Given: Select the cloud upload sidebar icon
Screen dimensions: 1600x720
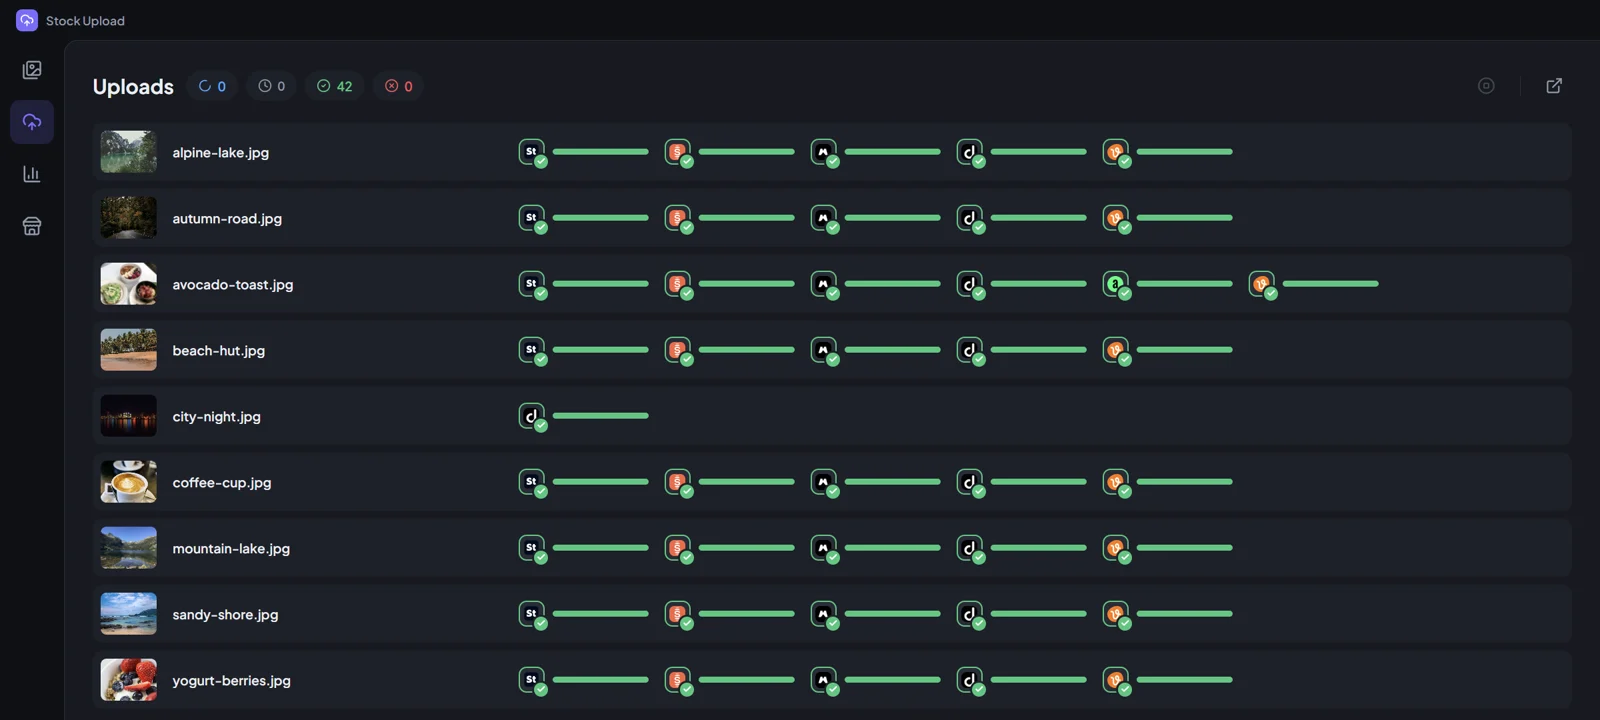Looking at the screenshot, I should 32,122.
